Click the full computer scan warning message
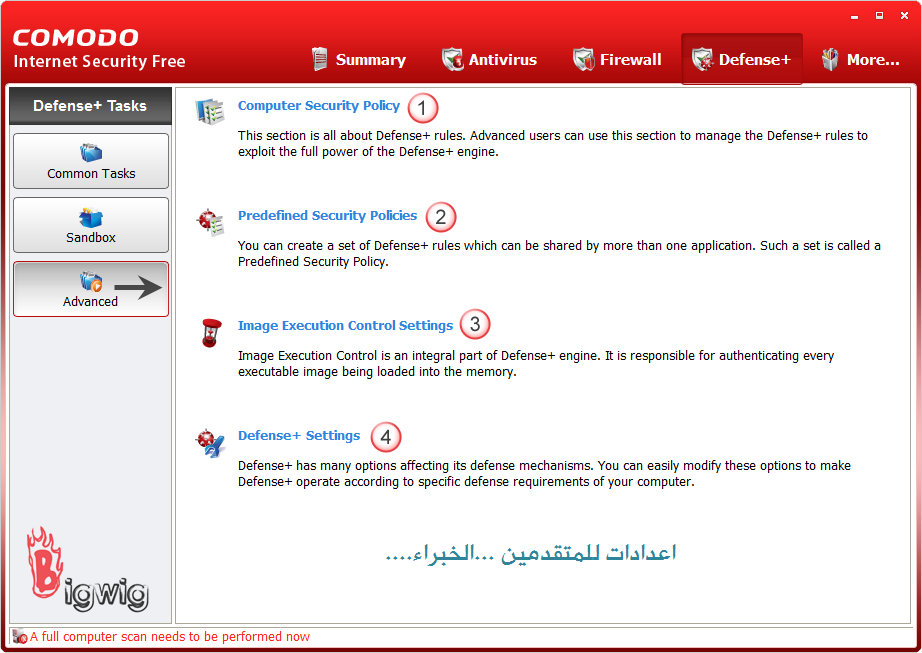This screenshot has width=922, height=653. 170,637
